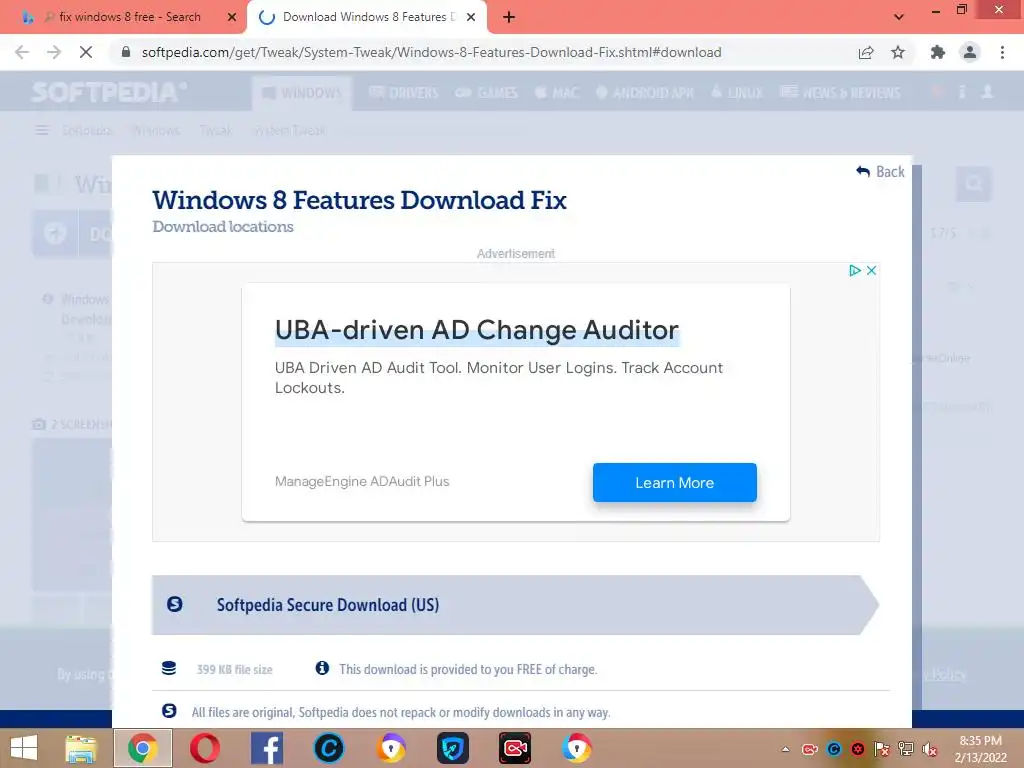Expand the tab search dropdown arrow
The height and width of the screenshot is (768, 1024).
(899, 17)
